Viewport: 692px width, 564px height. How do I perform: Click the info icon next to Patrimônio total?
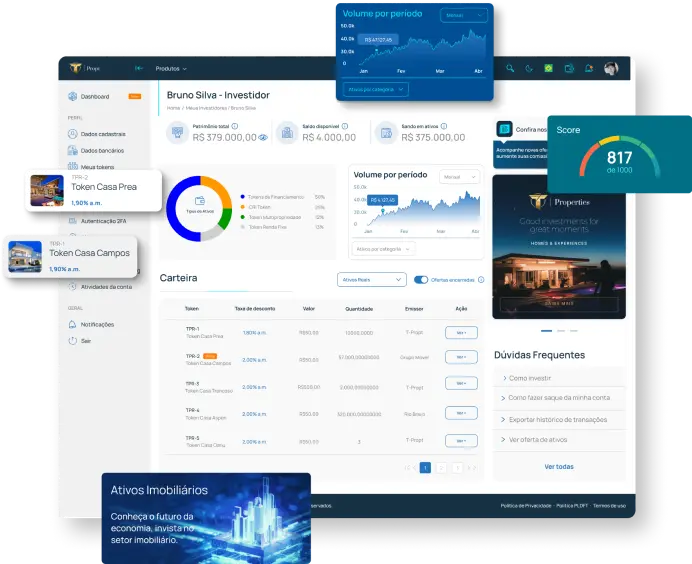(x=237, y=126)
